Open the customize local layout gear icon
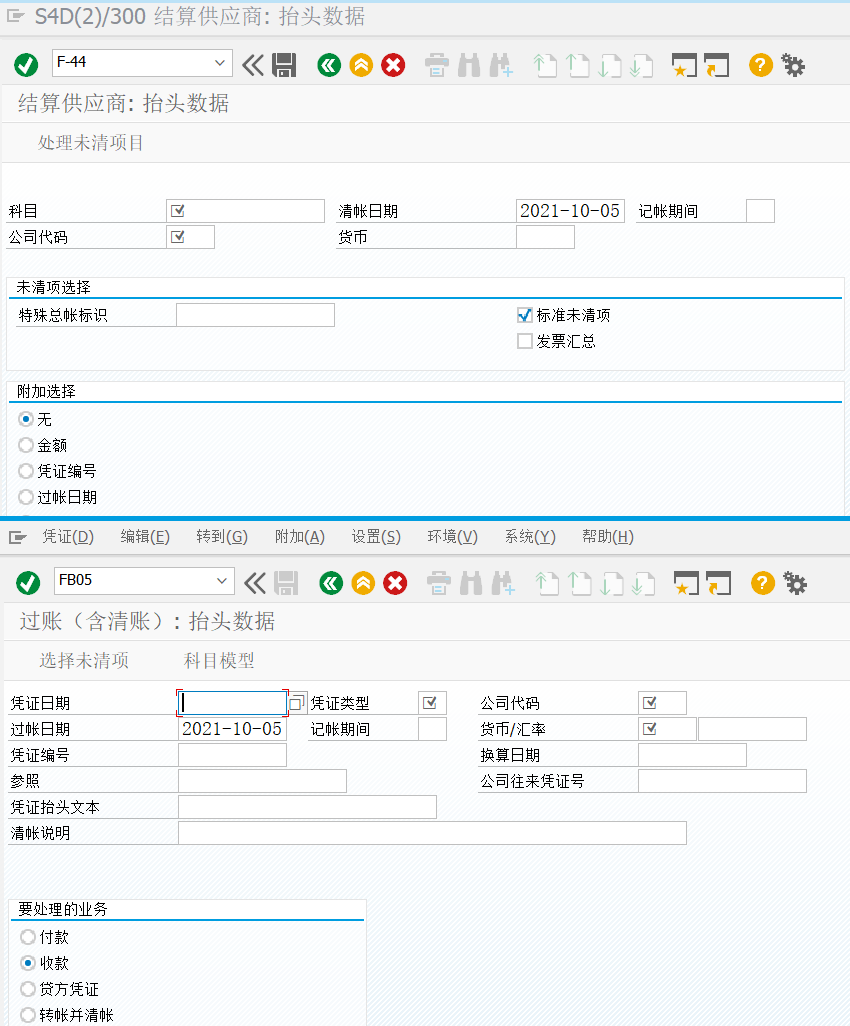 click(x=794, y=65)
